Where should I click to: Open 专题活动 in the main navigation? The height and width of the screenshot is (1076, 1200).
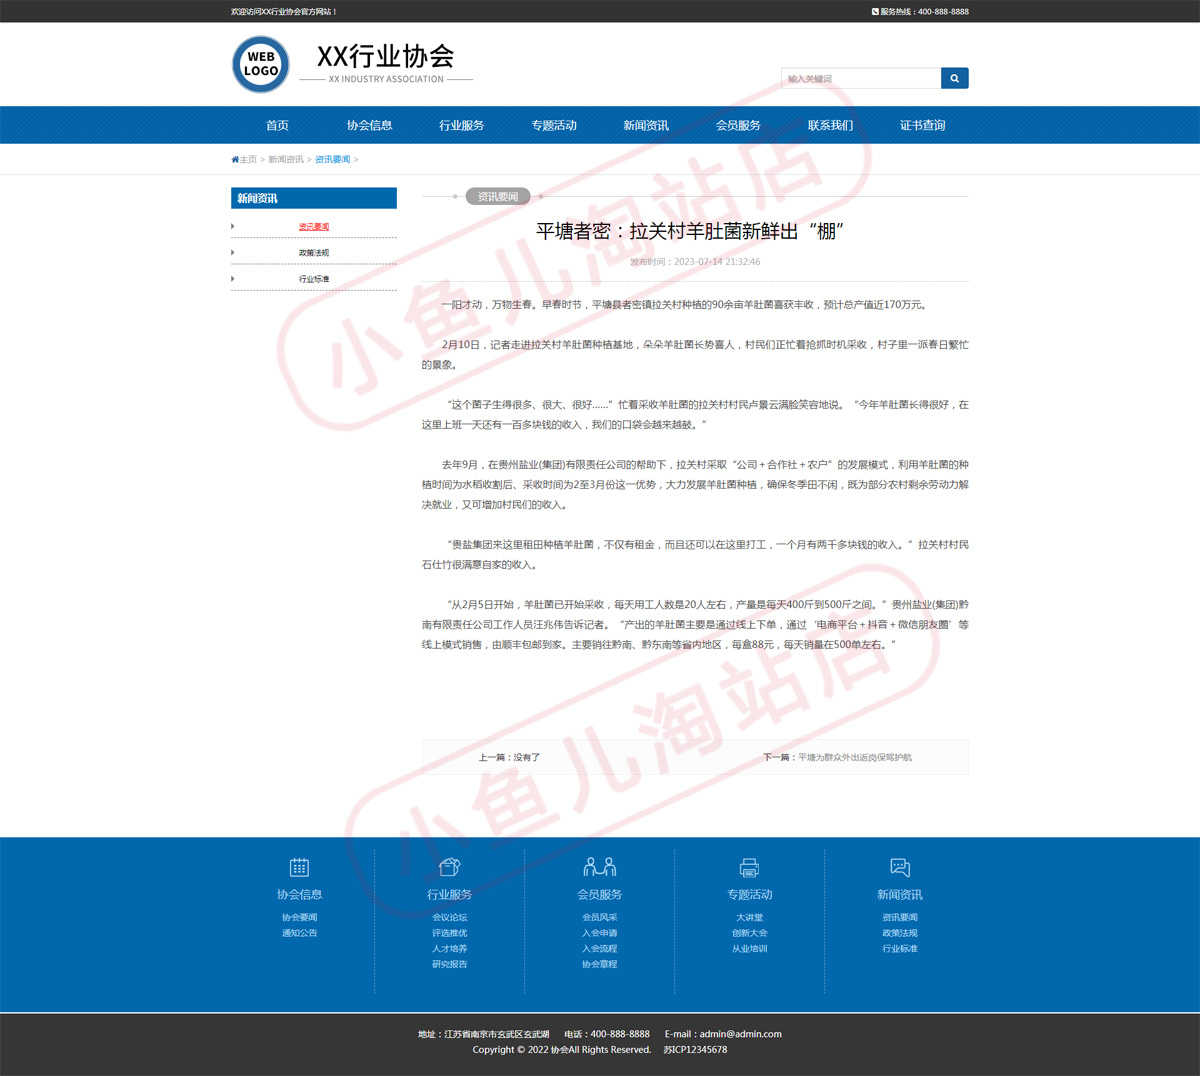pyautogui.click(x=554, y=125)
